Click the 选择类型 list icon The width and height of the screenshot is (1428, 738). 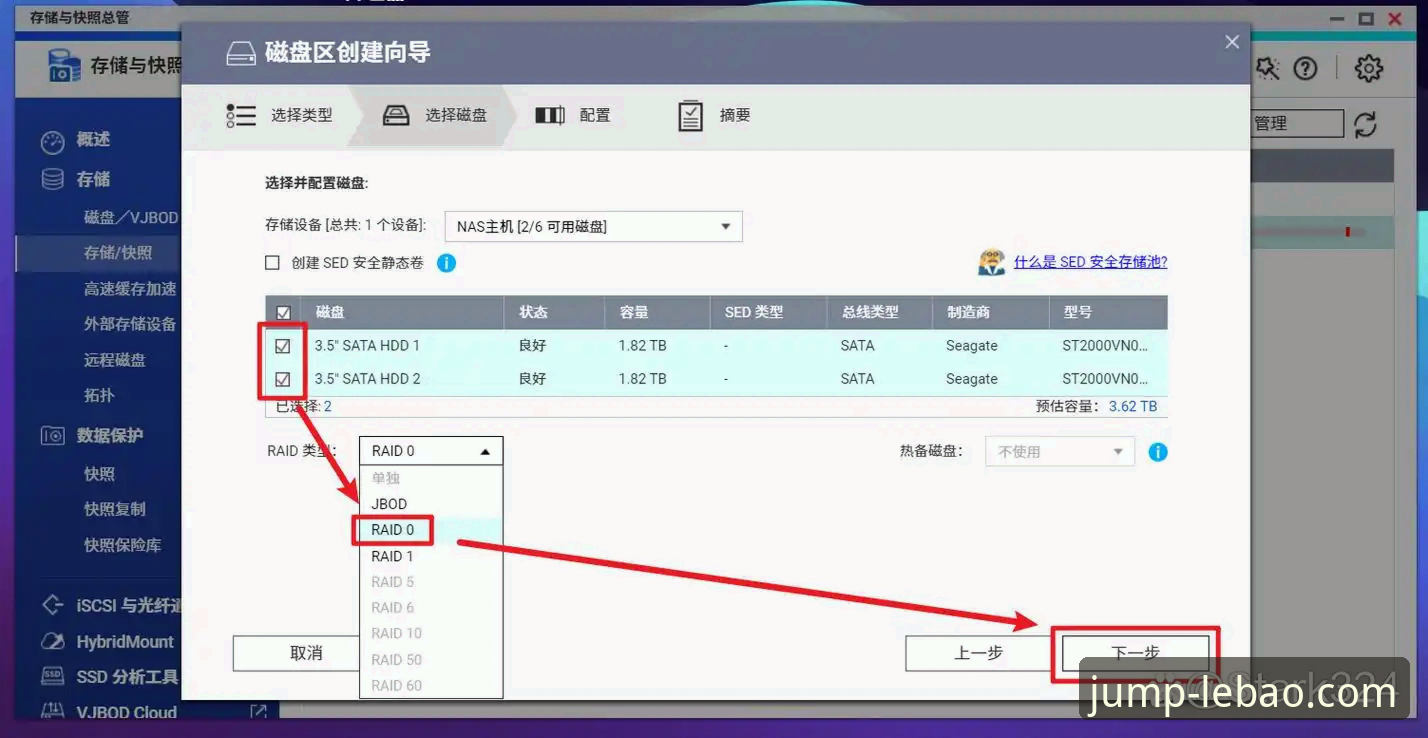tap(241, 115)
